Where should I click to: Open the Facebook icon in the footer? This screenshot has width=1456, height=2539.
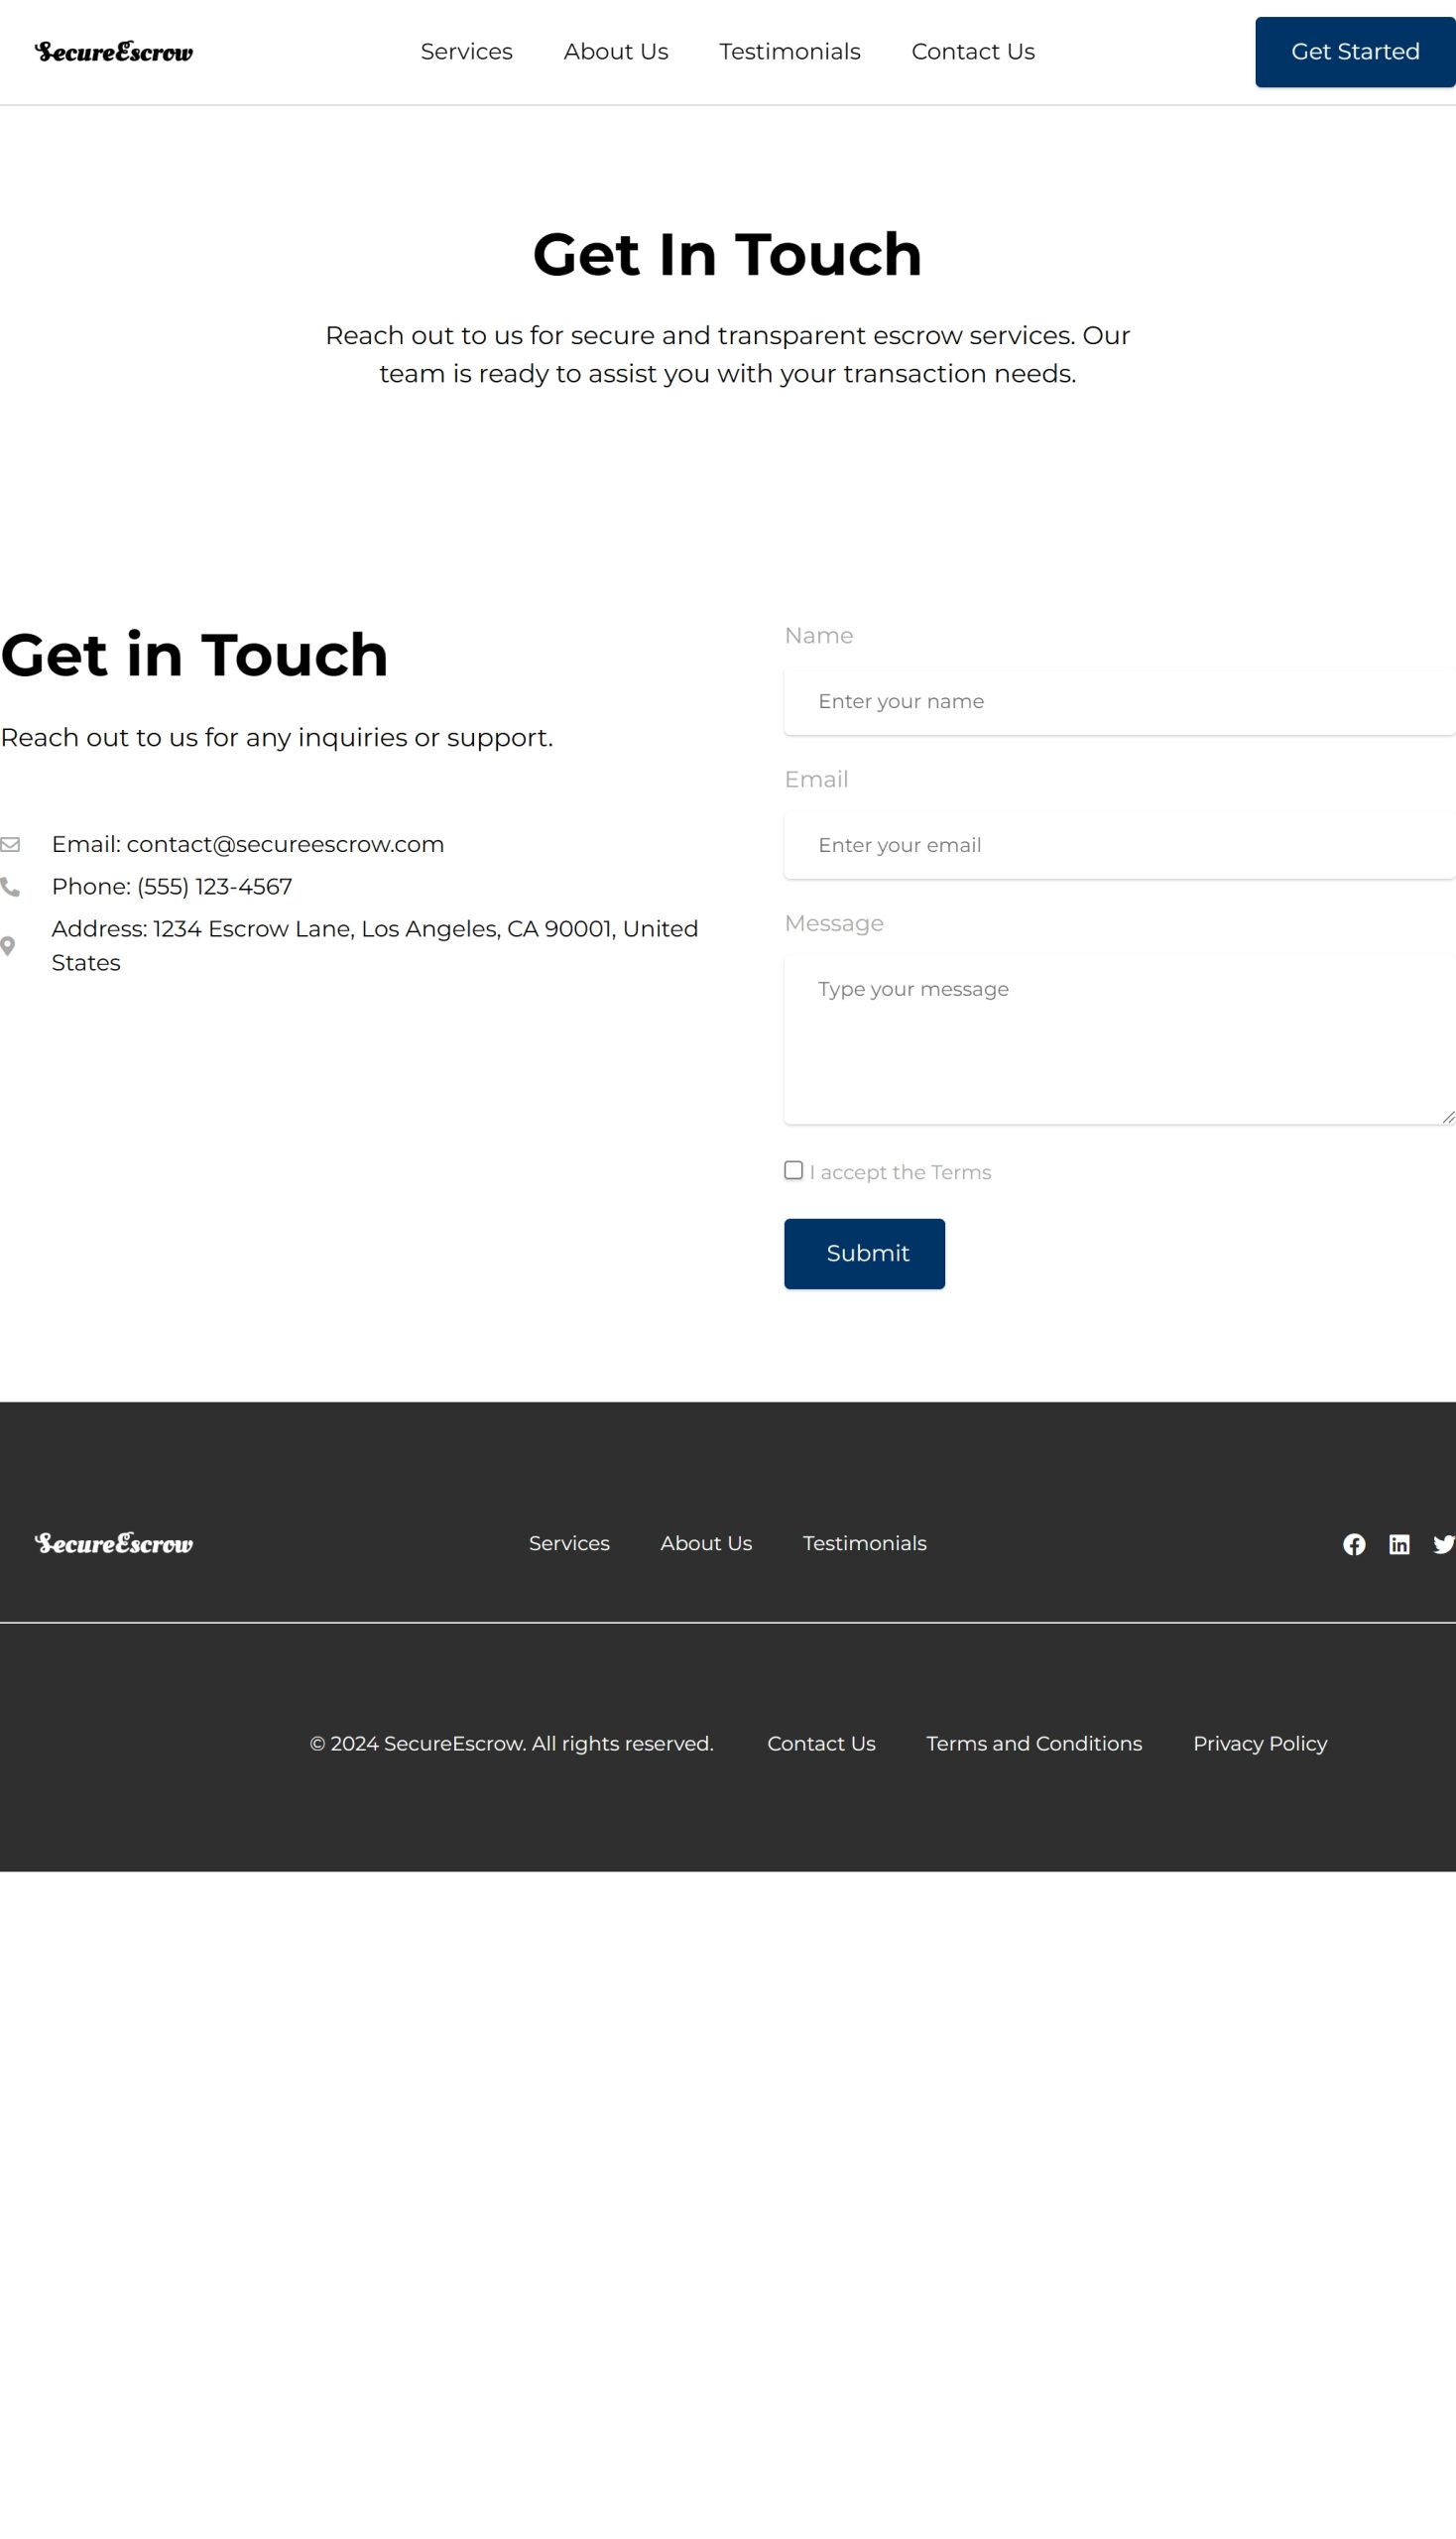1354,1544
